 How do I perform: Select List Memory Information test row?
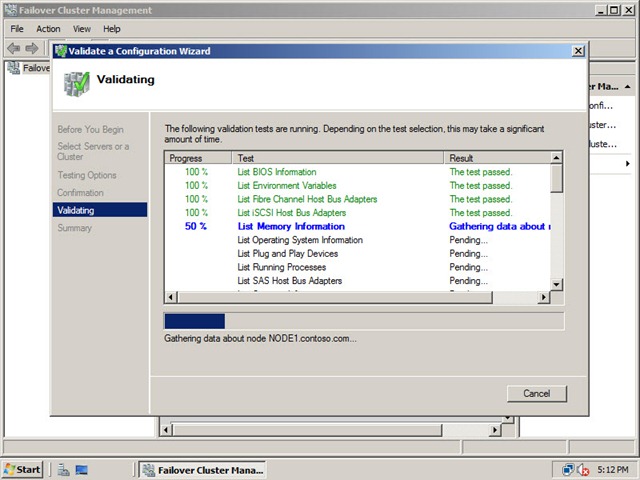[358, 226]
